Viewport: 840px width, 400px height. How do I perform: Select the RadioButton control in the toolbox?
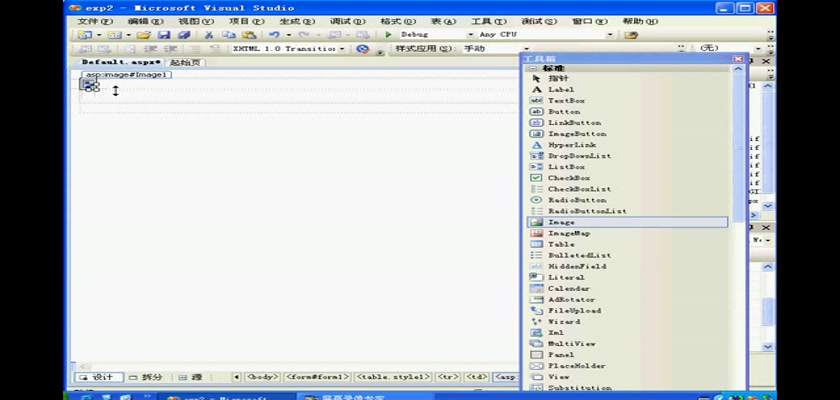pyautogui.click(x=576, y=200)
